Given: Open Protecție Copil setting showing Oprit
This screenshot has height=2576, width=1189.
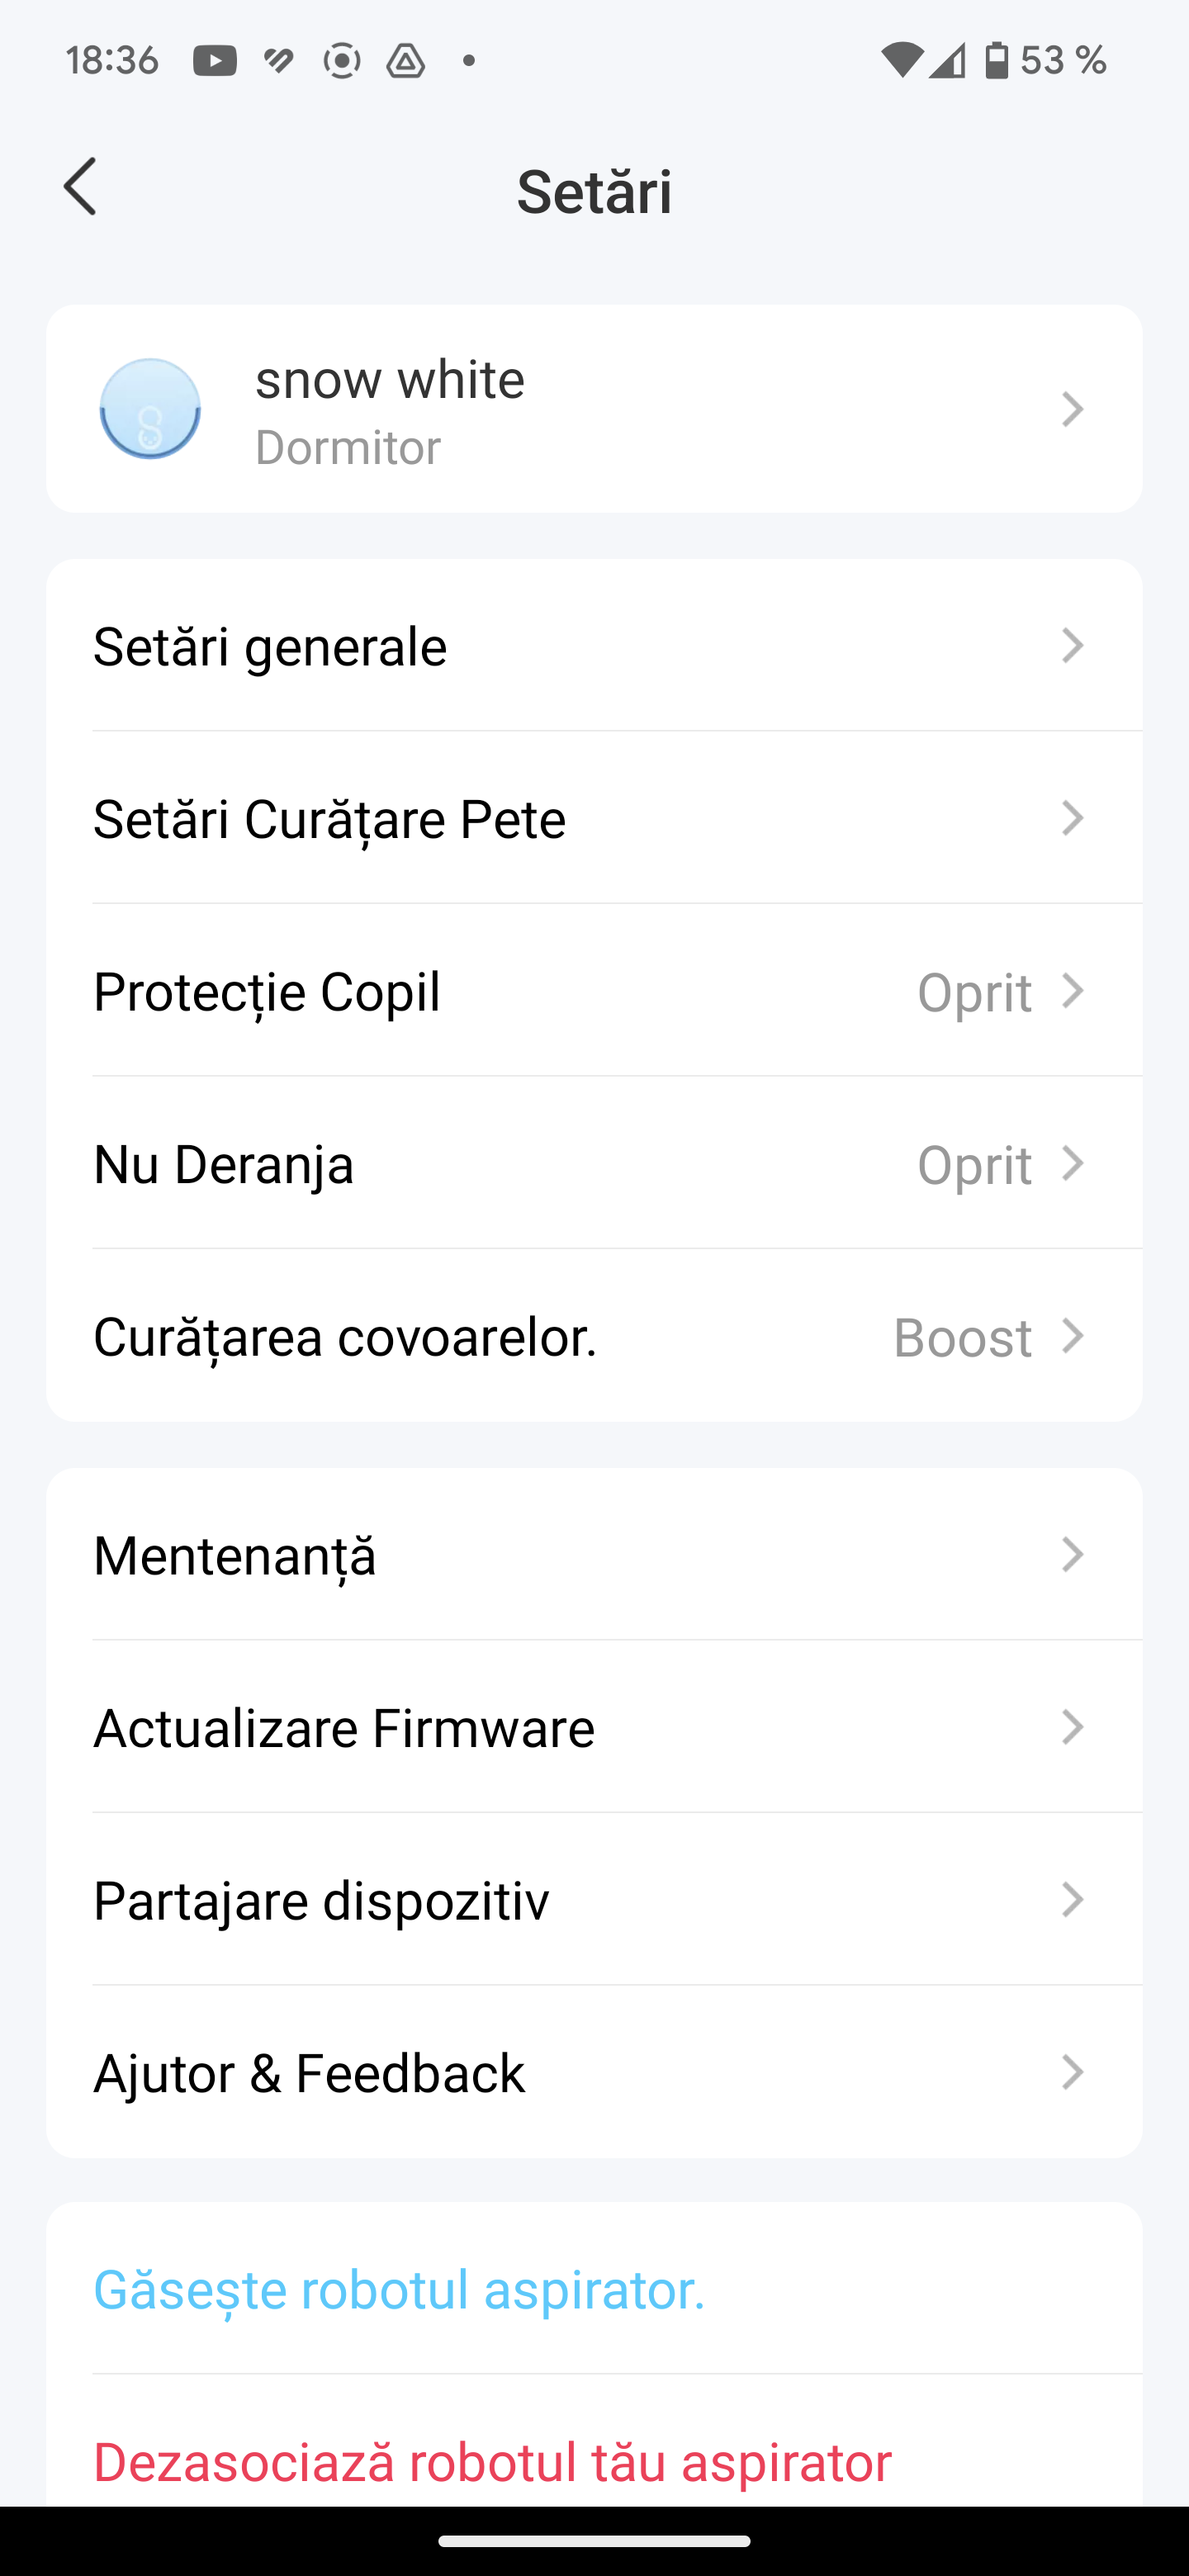Looking at the screenshot, I should click(594, 991).
